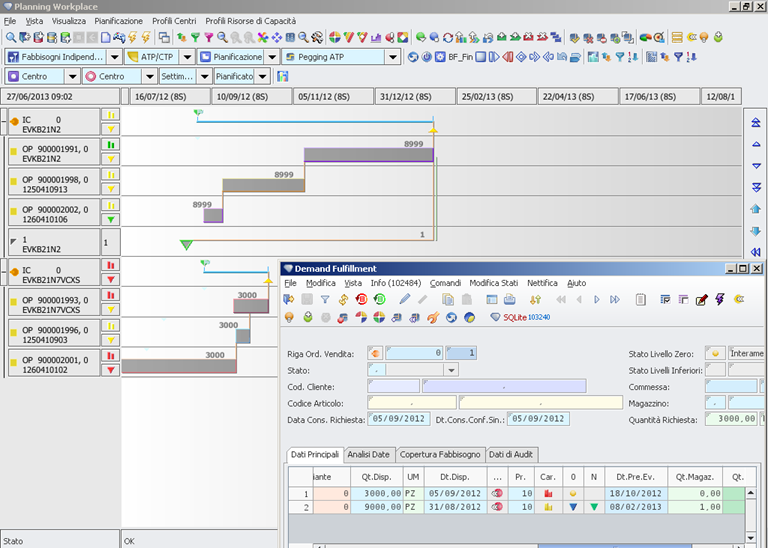Viewport: 768px width, 548px height.
Task: Open the Modifica Stati menu
Action: [x=494, y=283]
